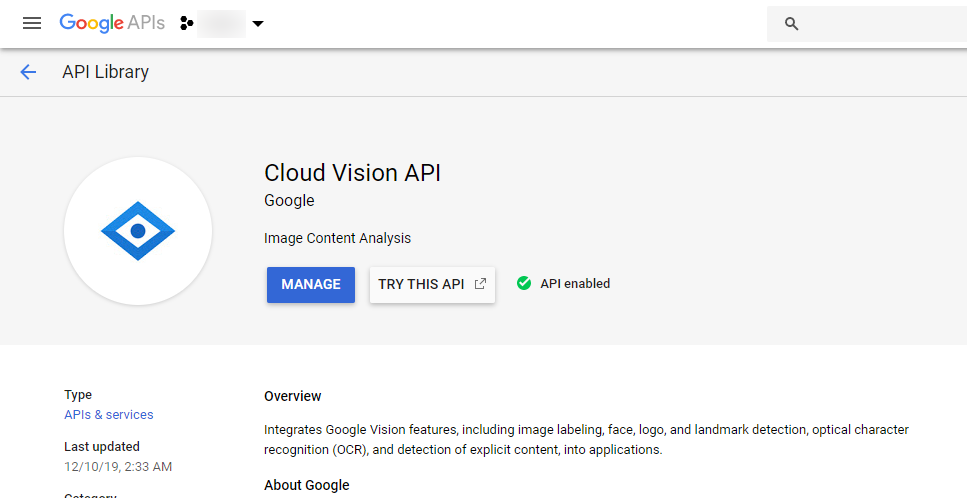Image resolution: width=967 pixels, height=498 pixels.
Task: Click external link icon beside TRY THIS API
Action: (480, 284)
